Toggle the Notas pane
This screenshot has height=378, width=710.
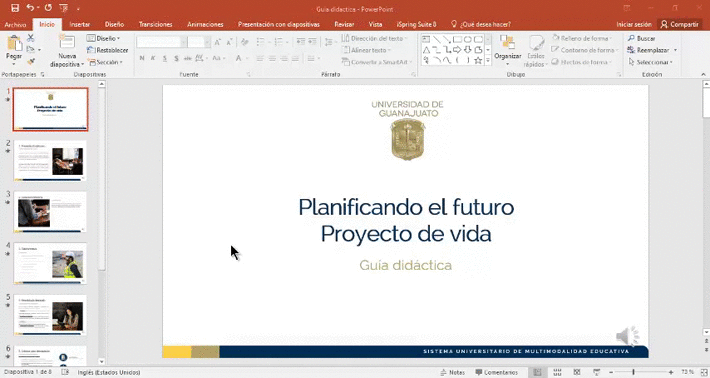452,372
